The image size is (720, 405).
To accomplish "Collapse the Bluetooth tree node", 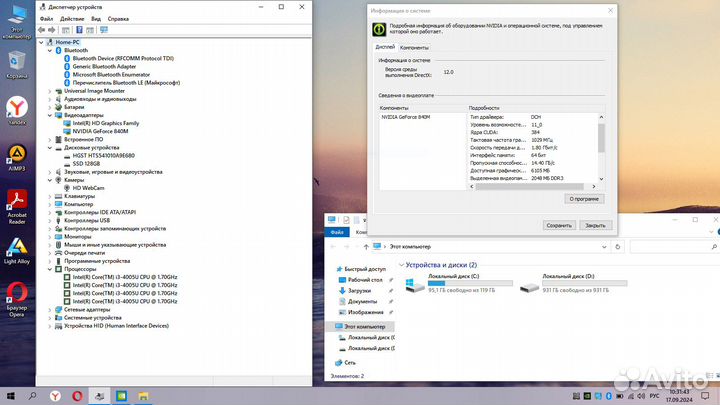I will click(x=50, y=51).
